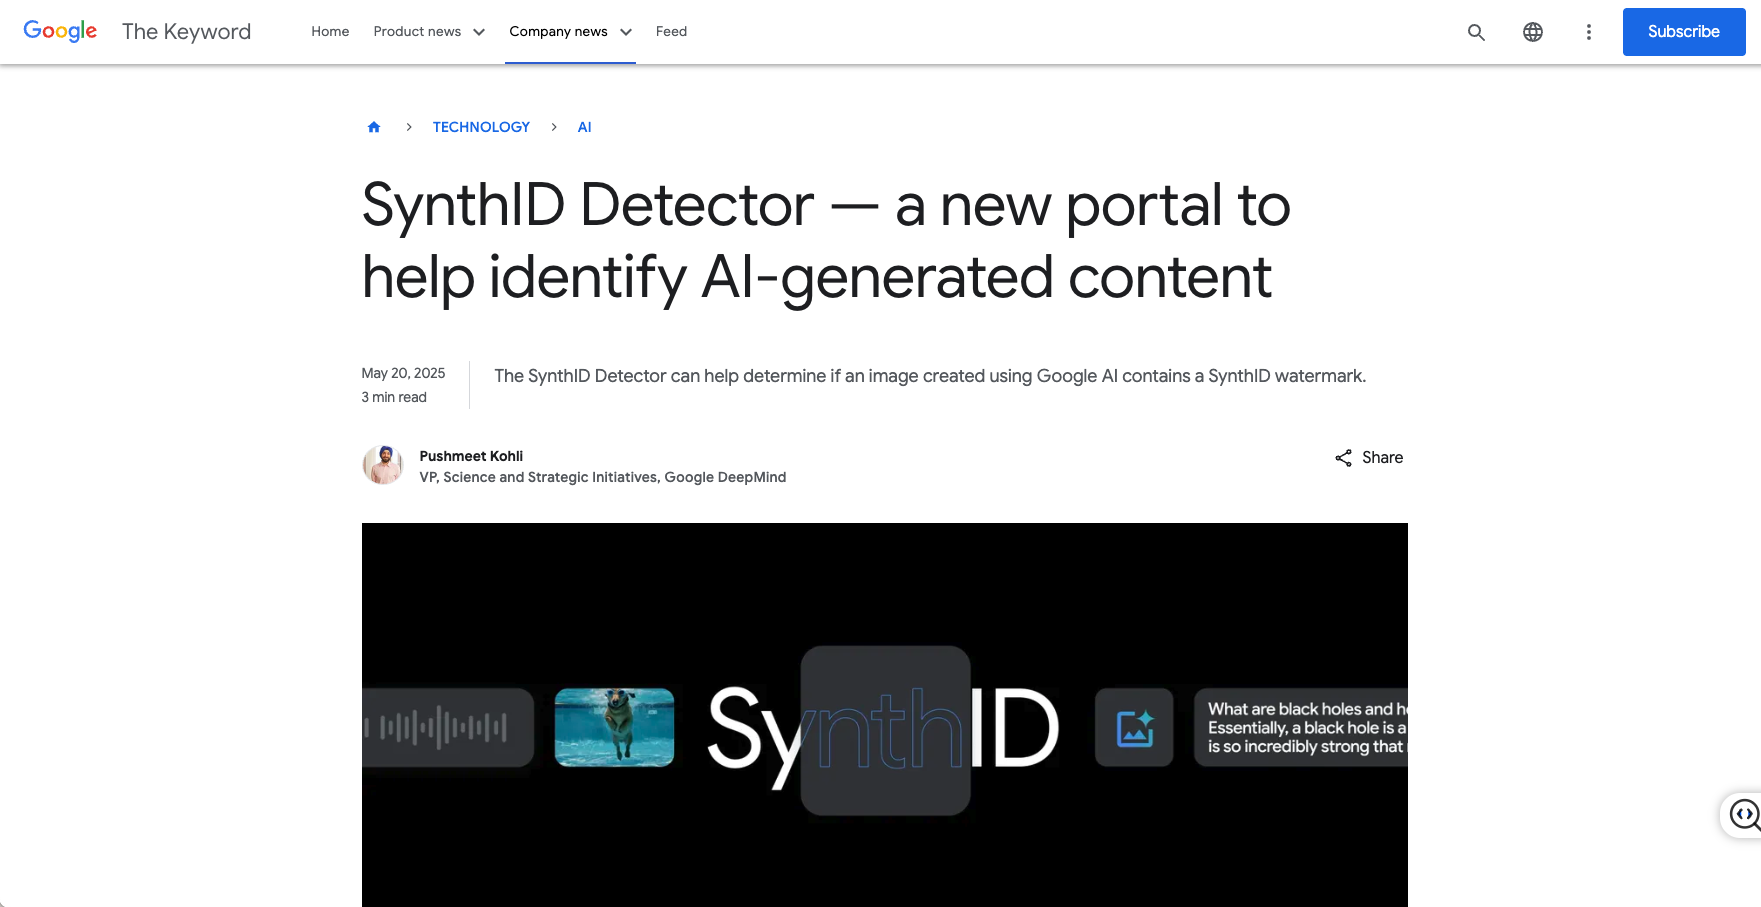
Task: Click the AI image icon tile in banner
Action: [x=1134, y=728]
